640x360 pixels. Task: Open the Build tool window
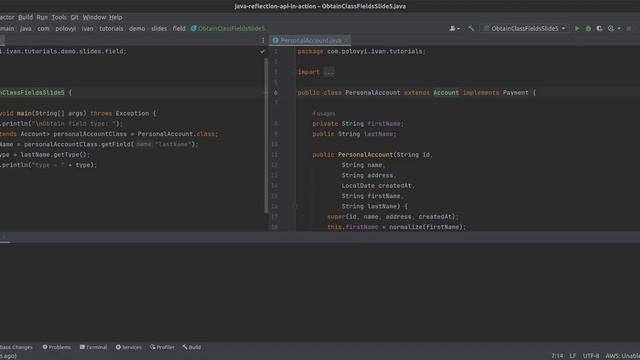tap(192, 347)
